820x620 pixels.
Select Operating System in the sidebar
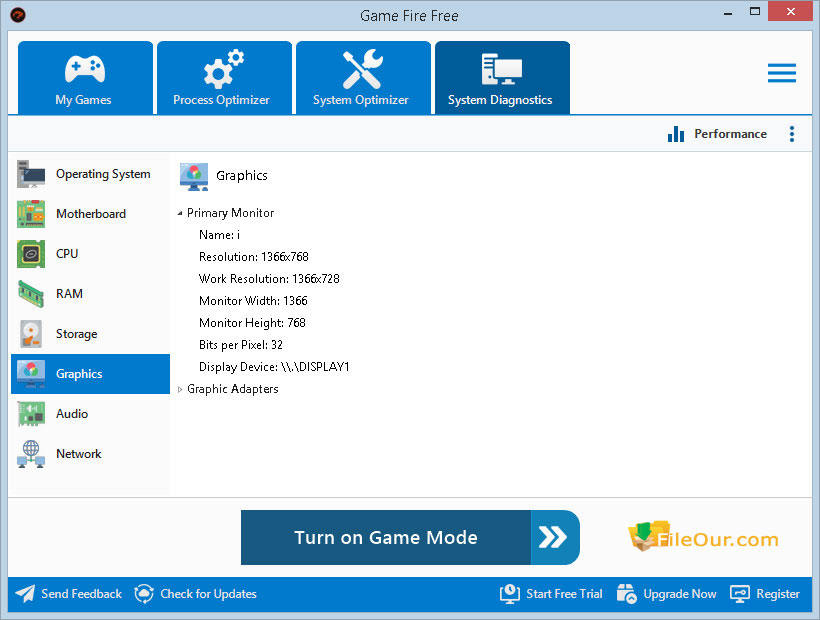90,174
